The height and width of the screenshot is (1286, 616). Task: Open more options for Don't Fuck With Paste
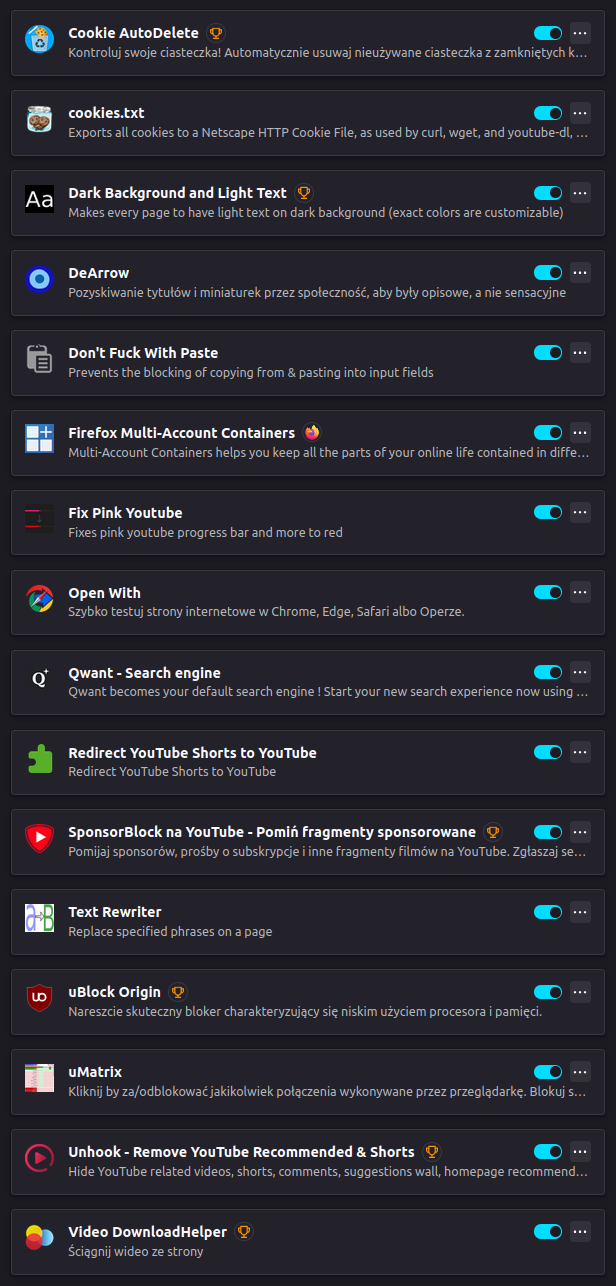pos(580,353)
